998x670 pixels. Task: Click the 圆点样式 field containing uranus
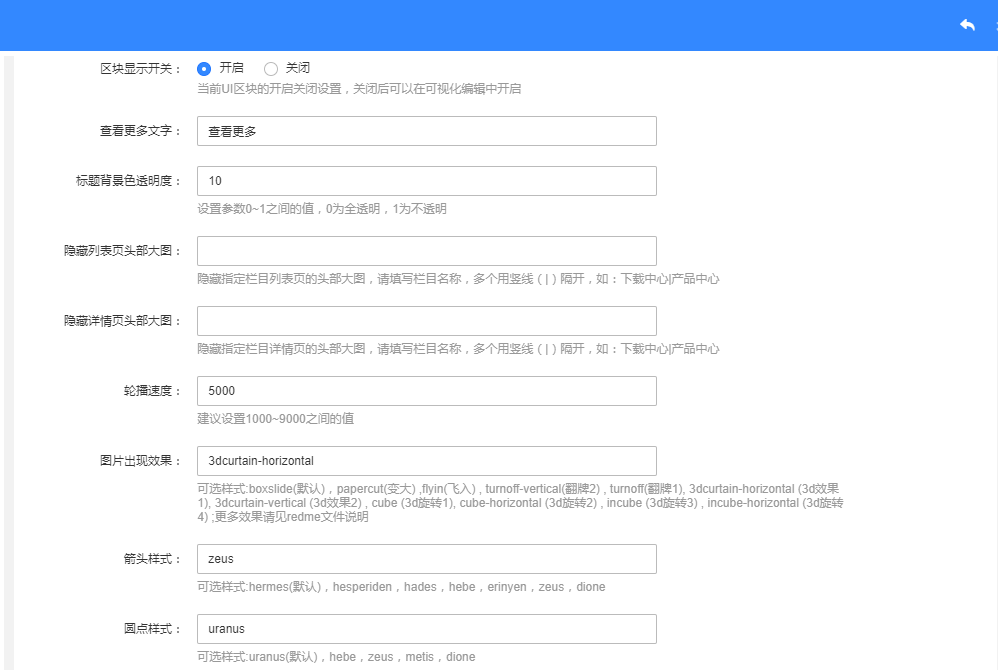coord(426,629)
